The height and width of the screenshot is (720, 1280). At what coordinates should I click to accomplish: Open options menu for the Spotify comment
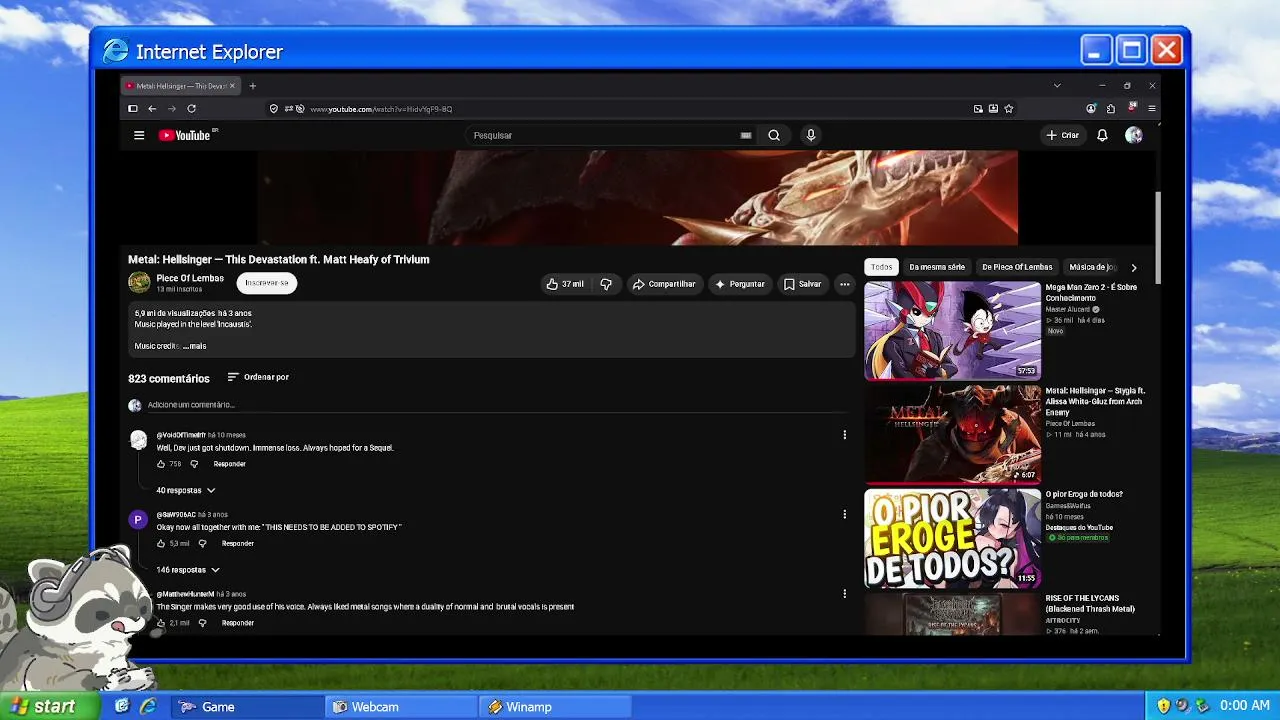tap(844, 514)
